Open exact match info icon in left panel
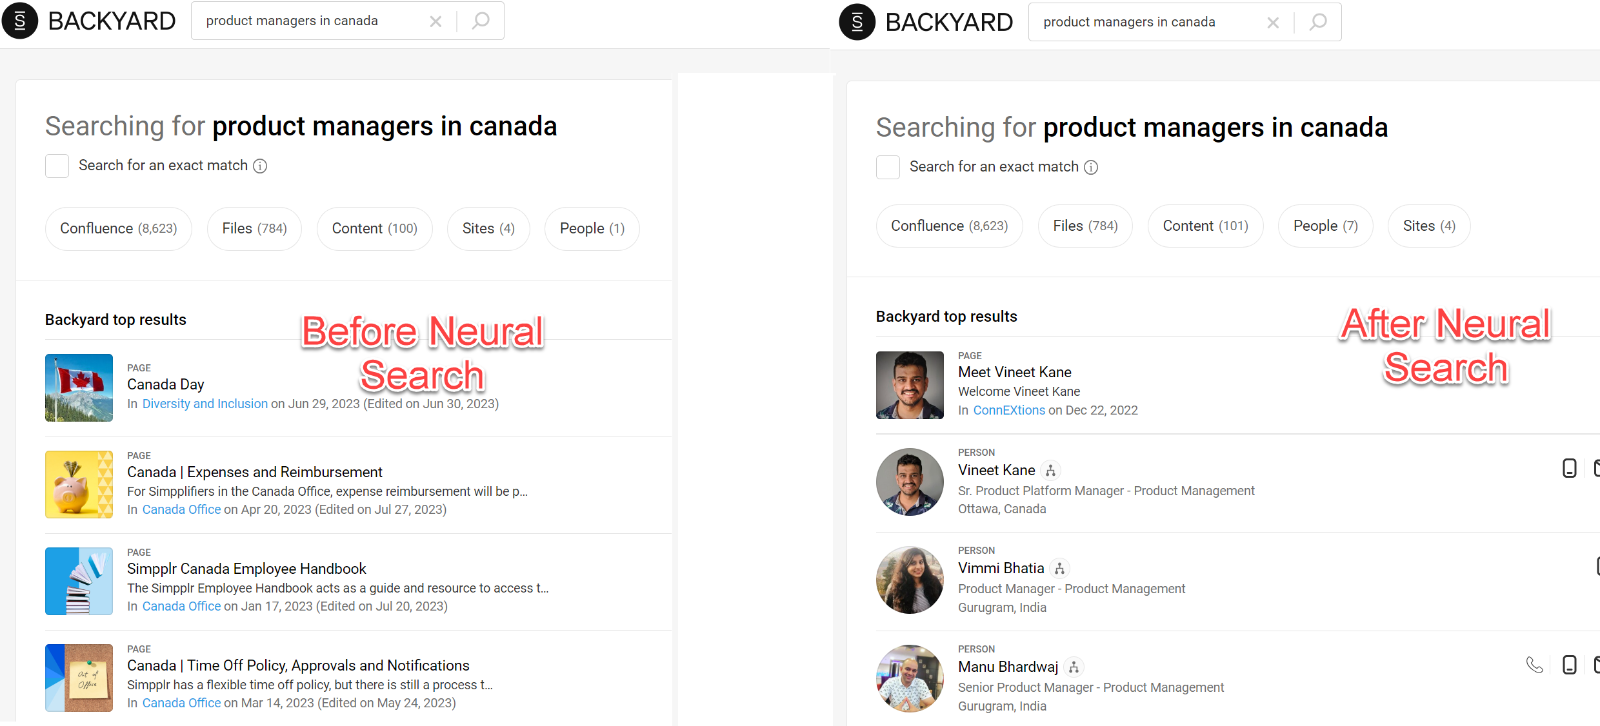The image size is (1600, 726). point(260,166)
